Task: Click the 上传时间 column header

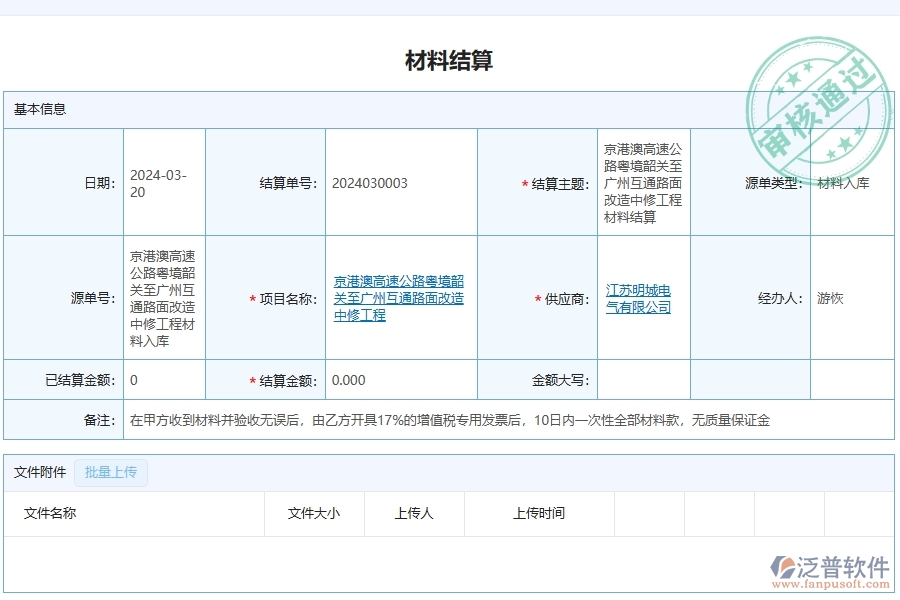Action: pos(539,514)
